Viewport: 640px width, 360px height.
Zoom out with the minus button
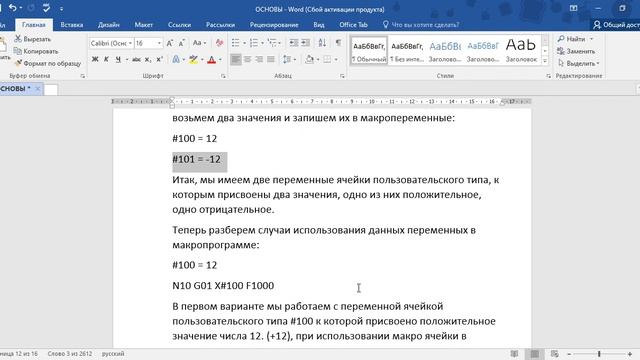569,354
